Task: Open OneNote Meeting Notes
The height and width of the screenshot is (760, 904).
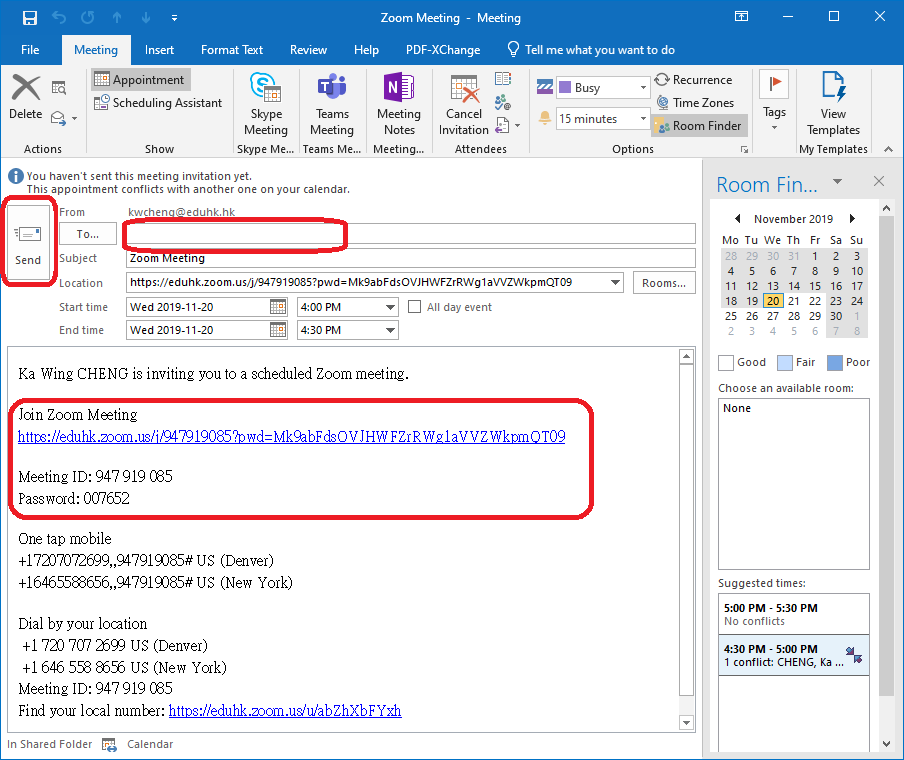Action: 399,105
